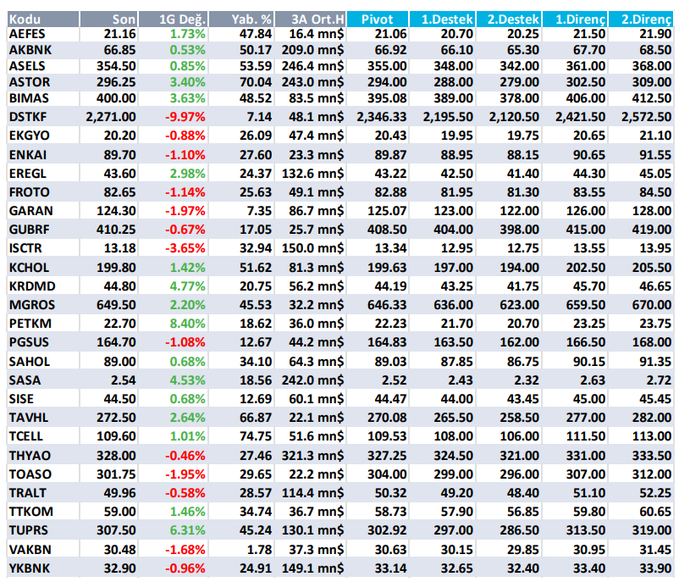Select the 2.54 last price of SASA
The height and width of the screenshot is (582, 679).
click(123, 380)
